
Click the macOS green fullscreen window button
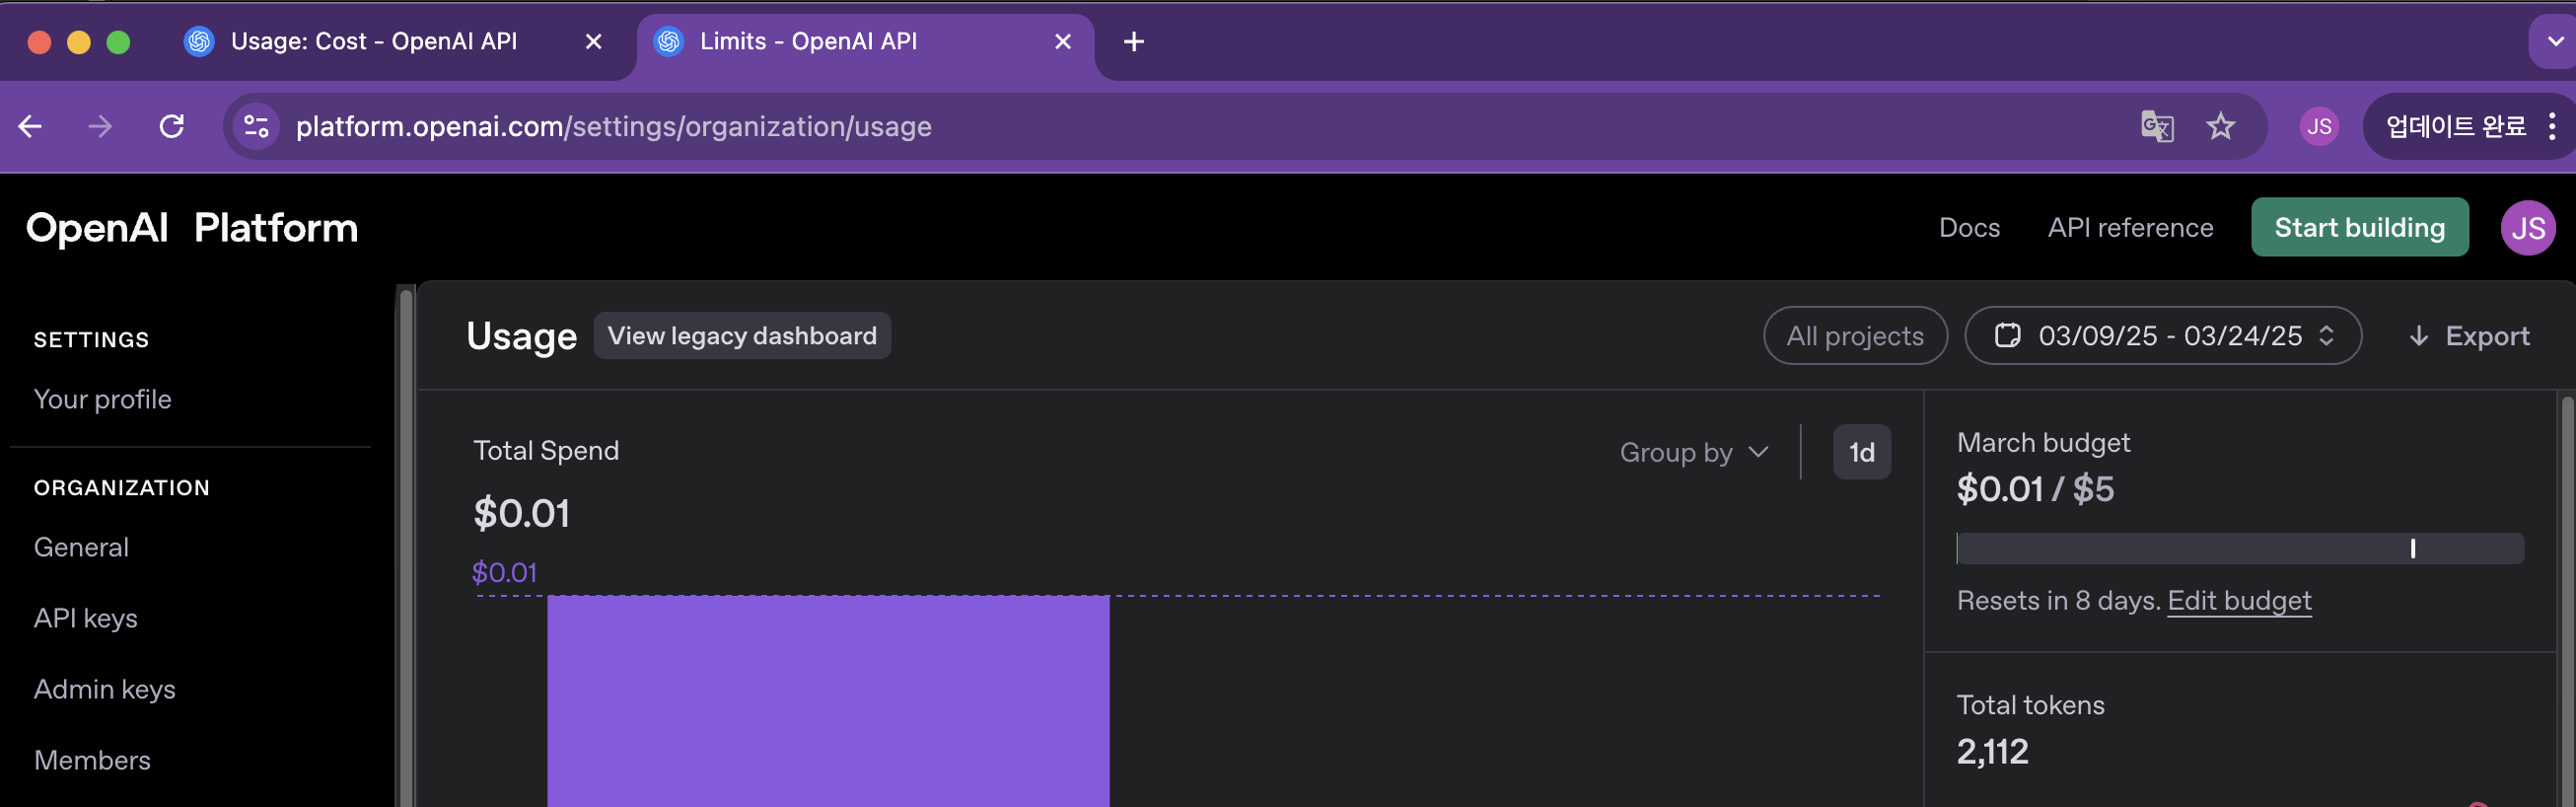click(x=118, y=42)
